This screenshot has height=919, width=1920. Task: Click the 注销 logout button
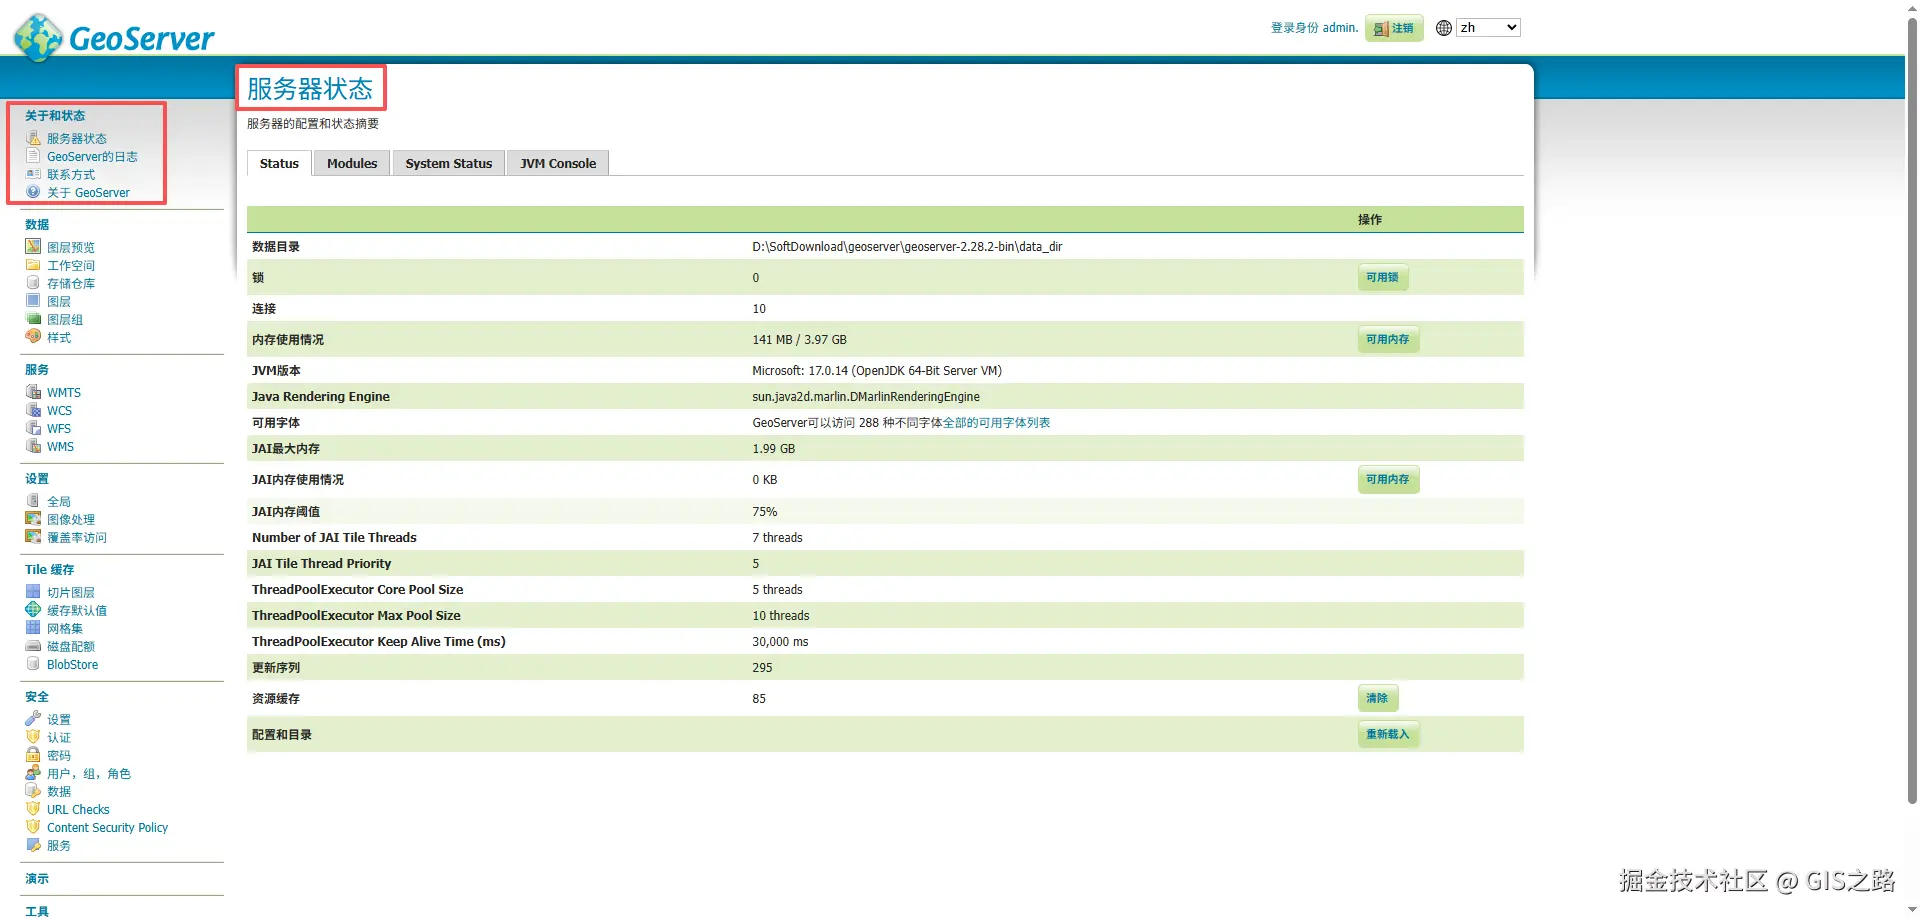pyautogui.click(x=1394, y=28)
